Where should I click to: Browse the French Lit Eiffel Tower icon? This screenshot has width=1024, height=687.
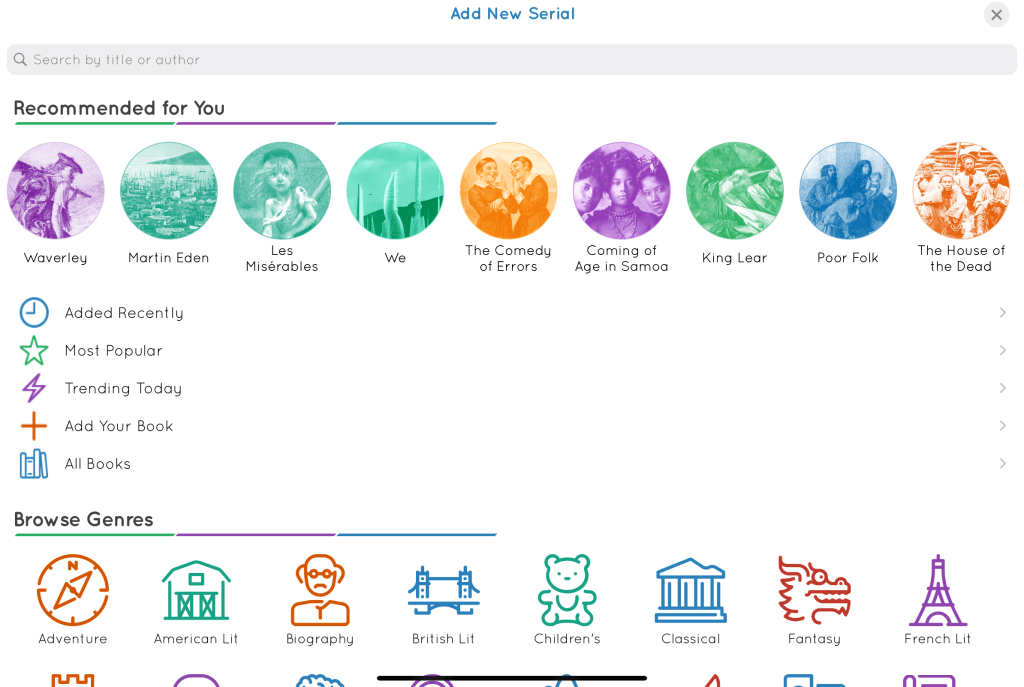[937, 590]
